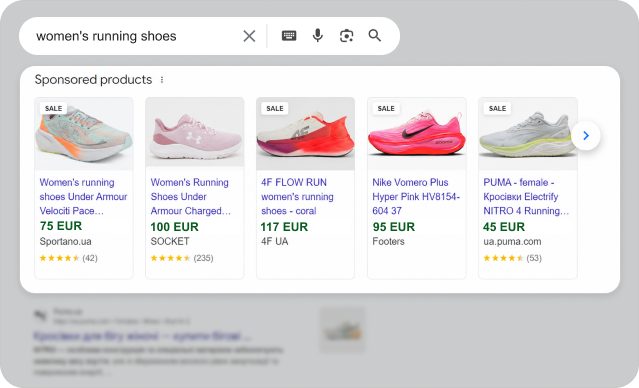Click the 100 EUR price
Screen dimensions: 639x388
click(x=174, y=227)
